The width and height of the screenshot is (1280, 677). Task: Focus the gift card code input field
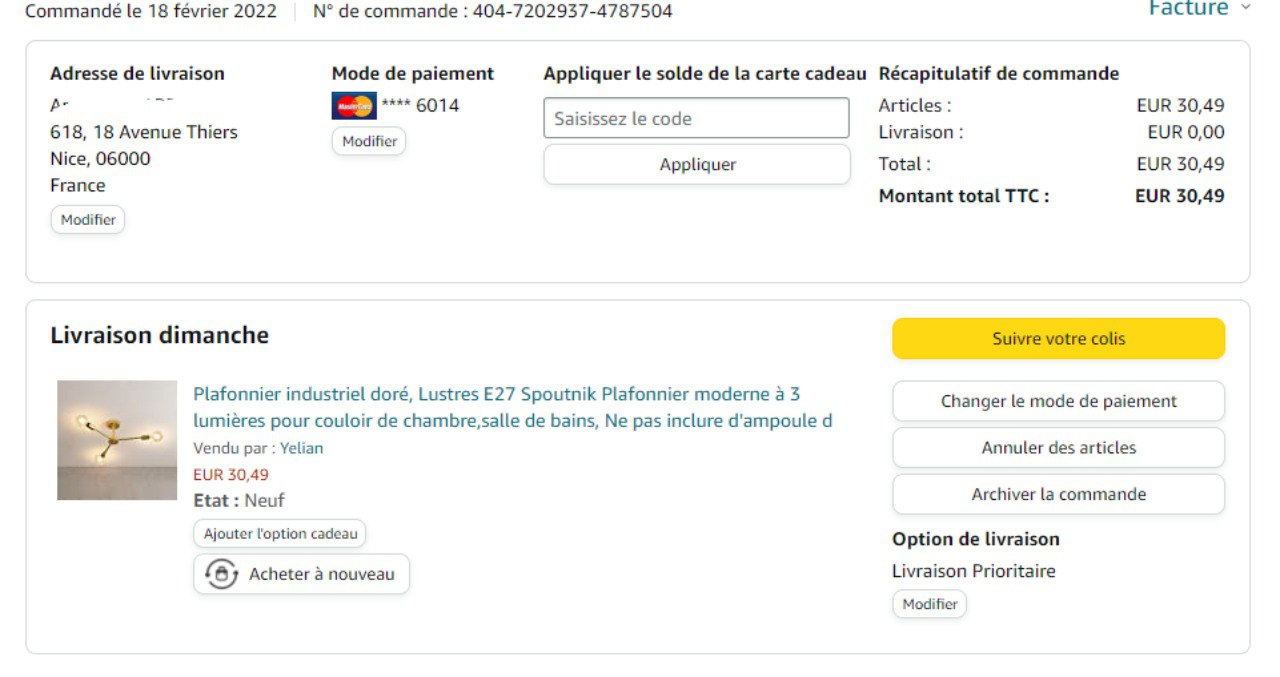pyautogui.click(x=697, y=118)
